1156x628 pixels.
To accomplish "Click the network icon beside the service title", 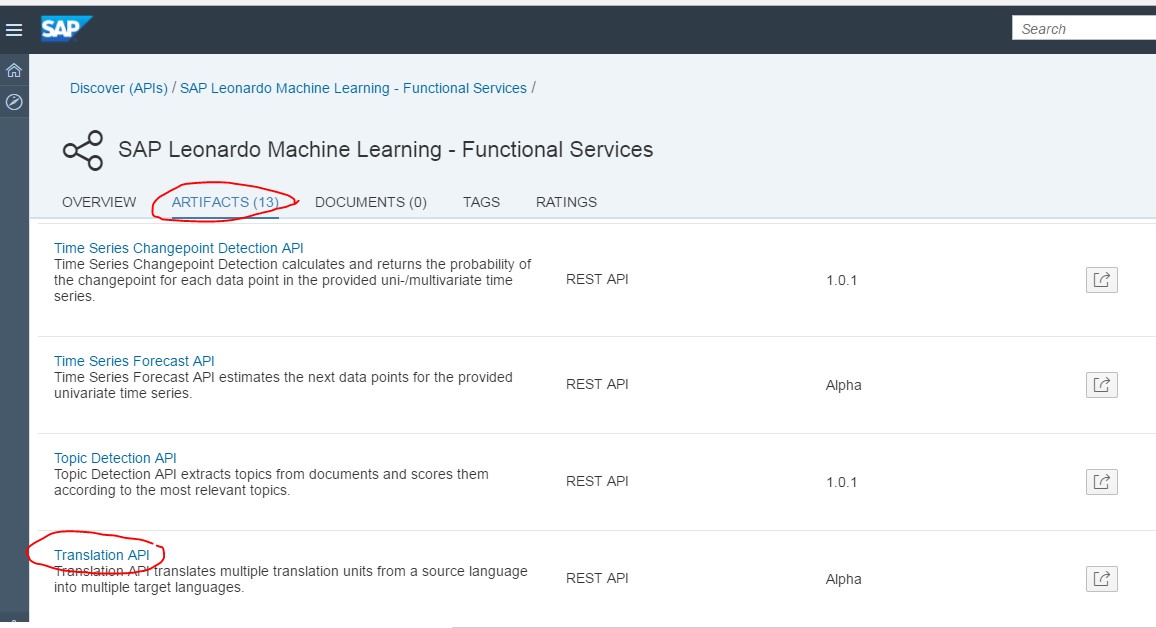I will [x=84, y=148].
